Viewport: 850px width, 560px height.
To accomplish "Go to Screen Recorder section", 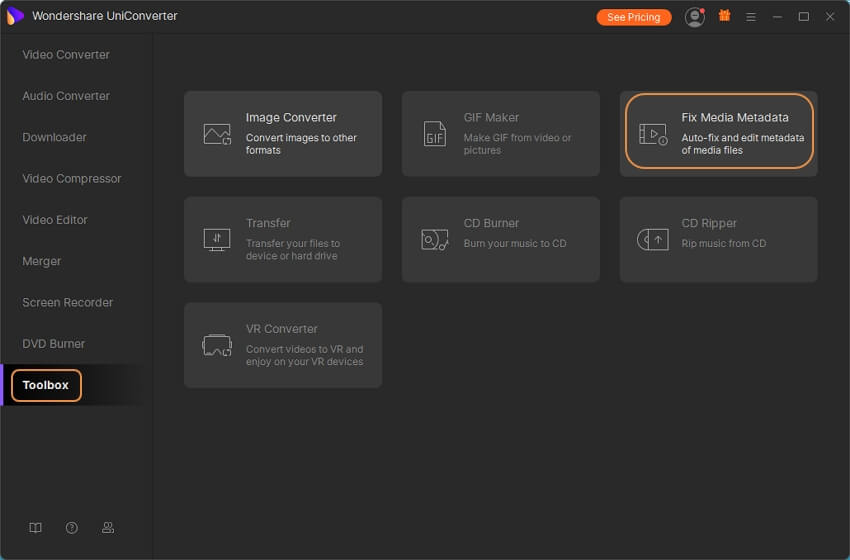I will click(x=68, y=302).
